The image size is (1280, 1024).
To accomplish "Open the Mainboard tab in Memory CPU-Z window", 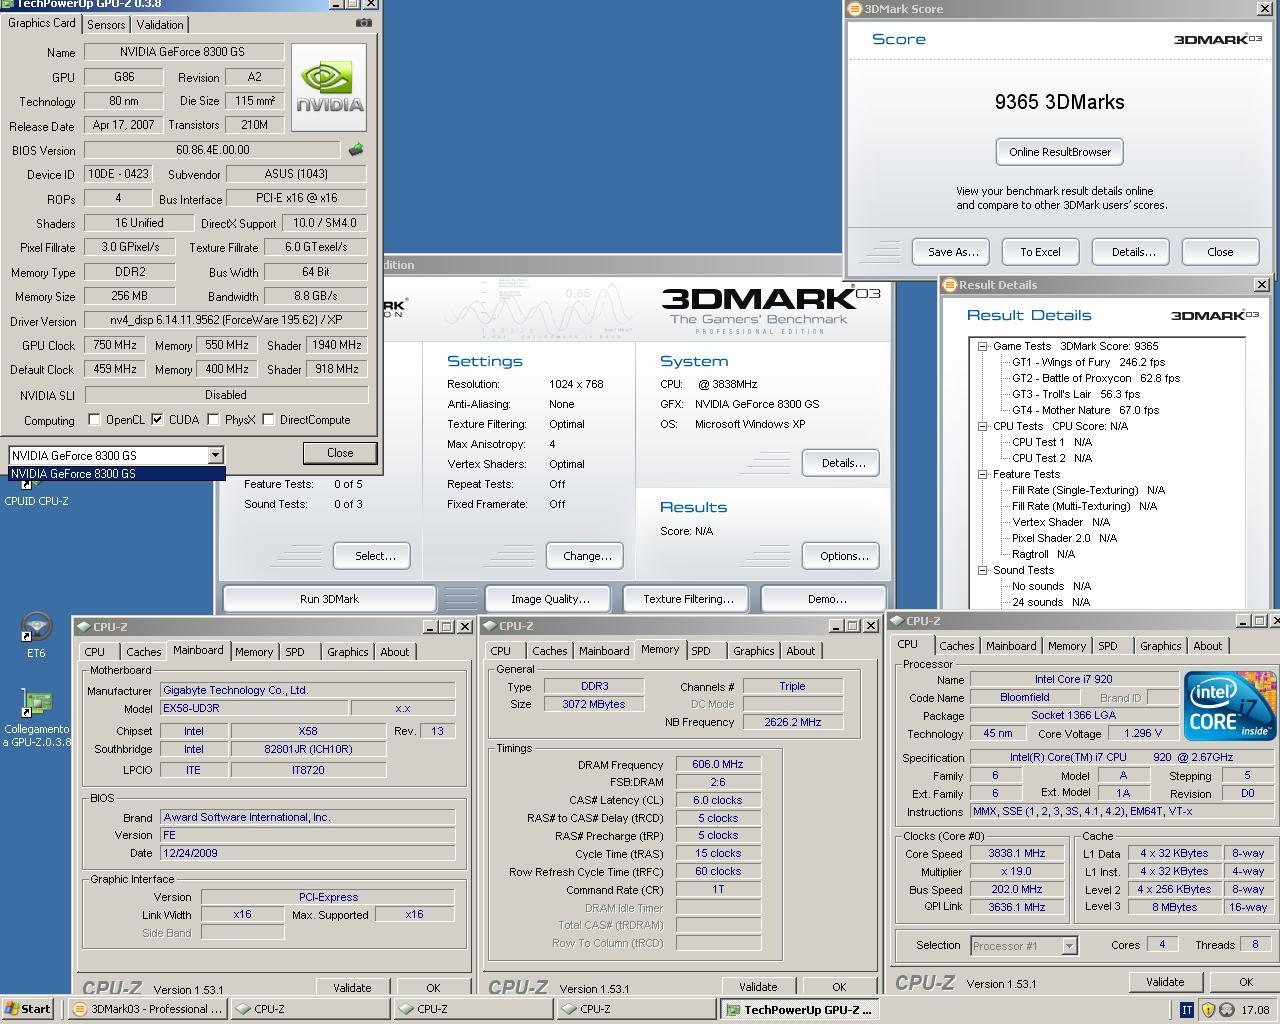I will [x=604, y=651].
